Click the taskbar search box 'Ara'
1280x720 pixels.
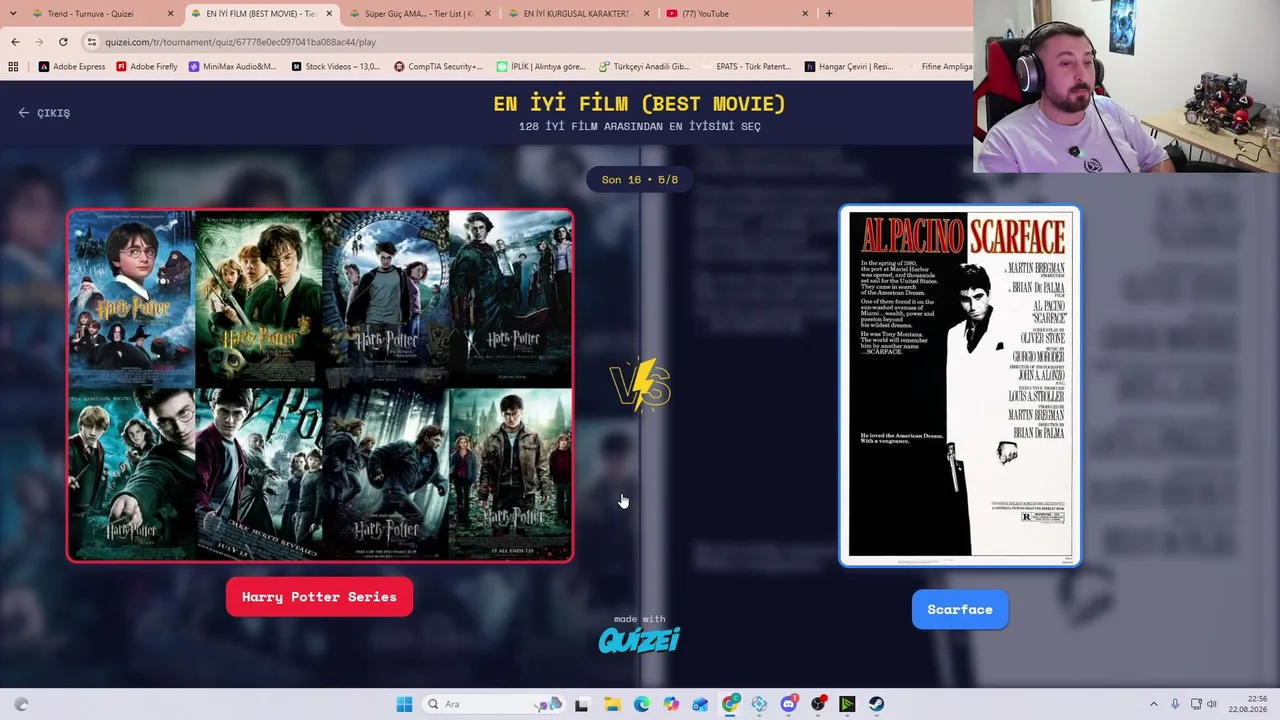coord(493,704)
